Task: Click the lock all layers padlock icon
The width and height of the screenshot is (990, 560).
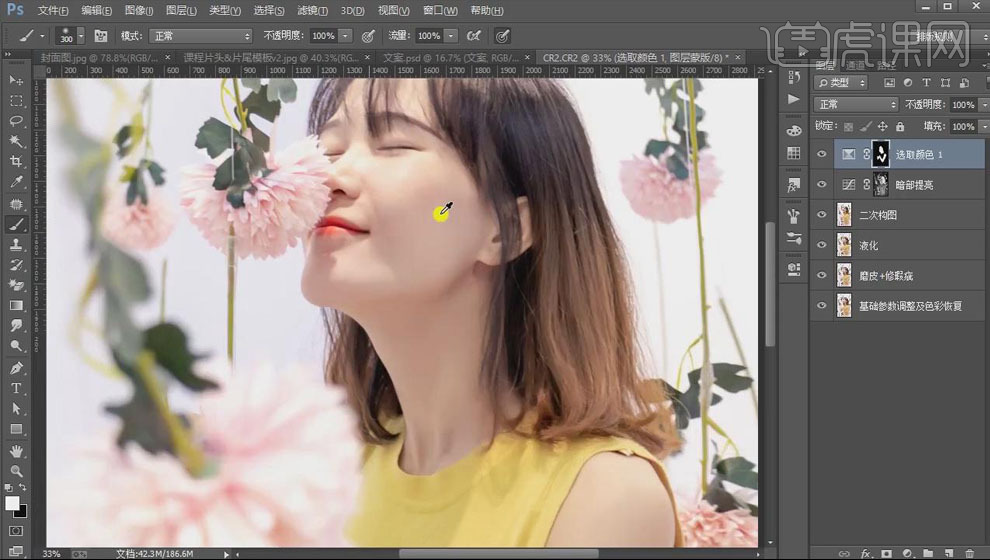Action: [900, 127]
